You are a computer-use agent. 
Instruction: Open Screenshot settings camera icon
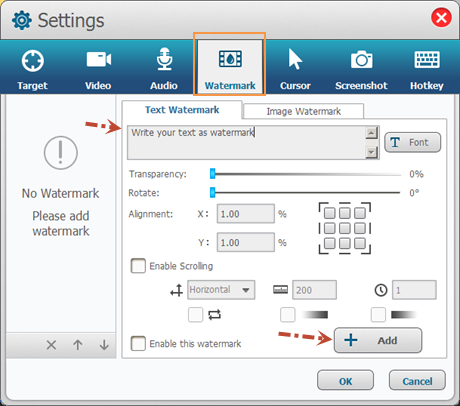click(x=361, y=60)
